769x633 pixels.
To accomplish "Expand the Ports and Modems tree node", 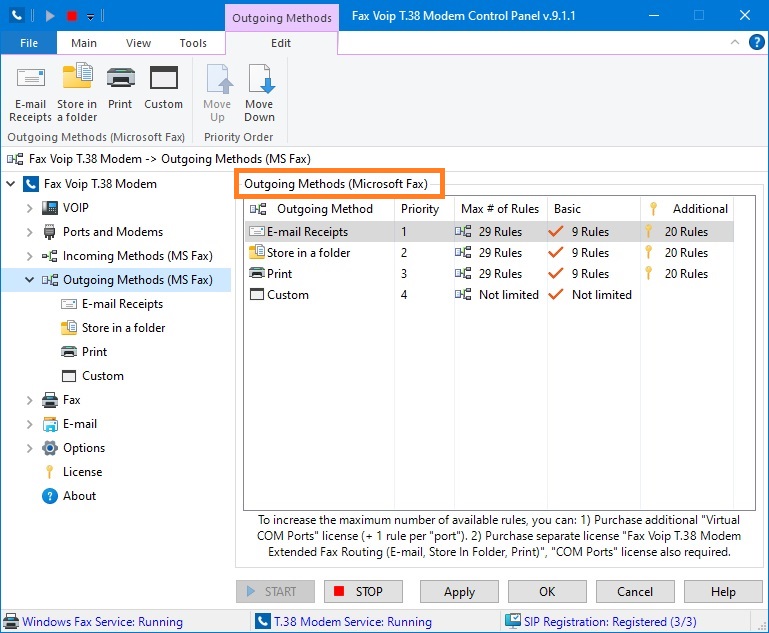I will point(29,232).
